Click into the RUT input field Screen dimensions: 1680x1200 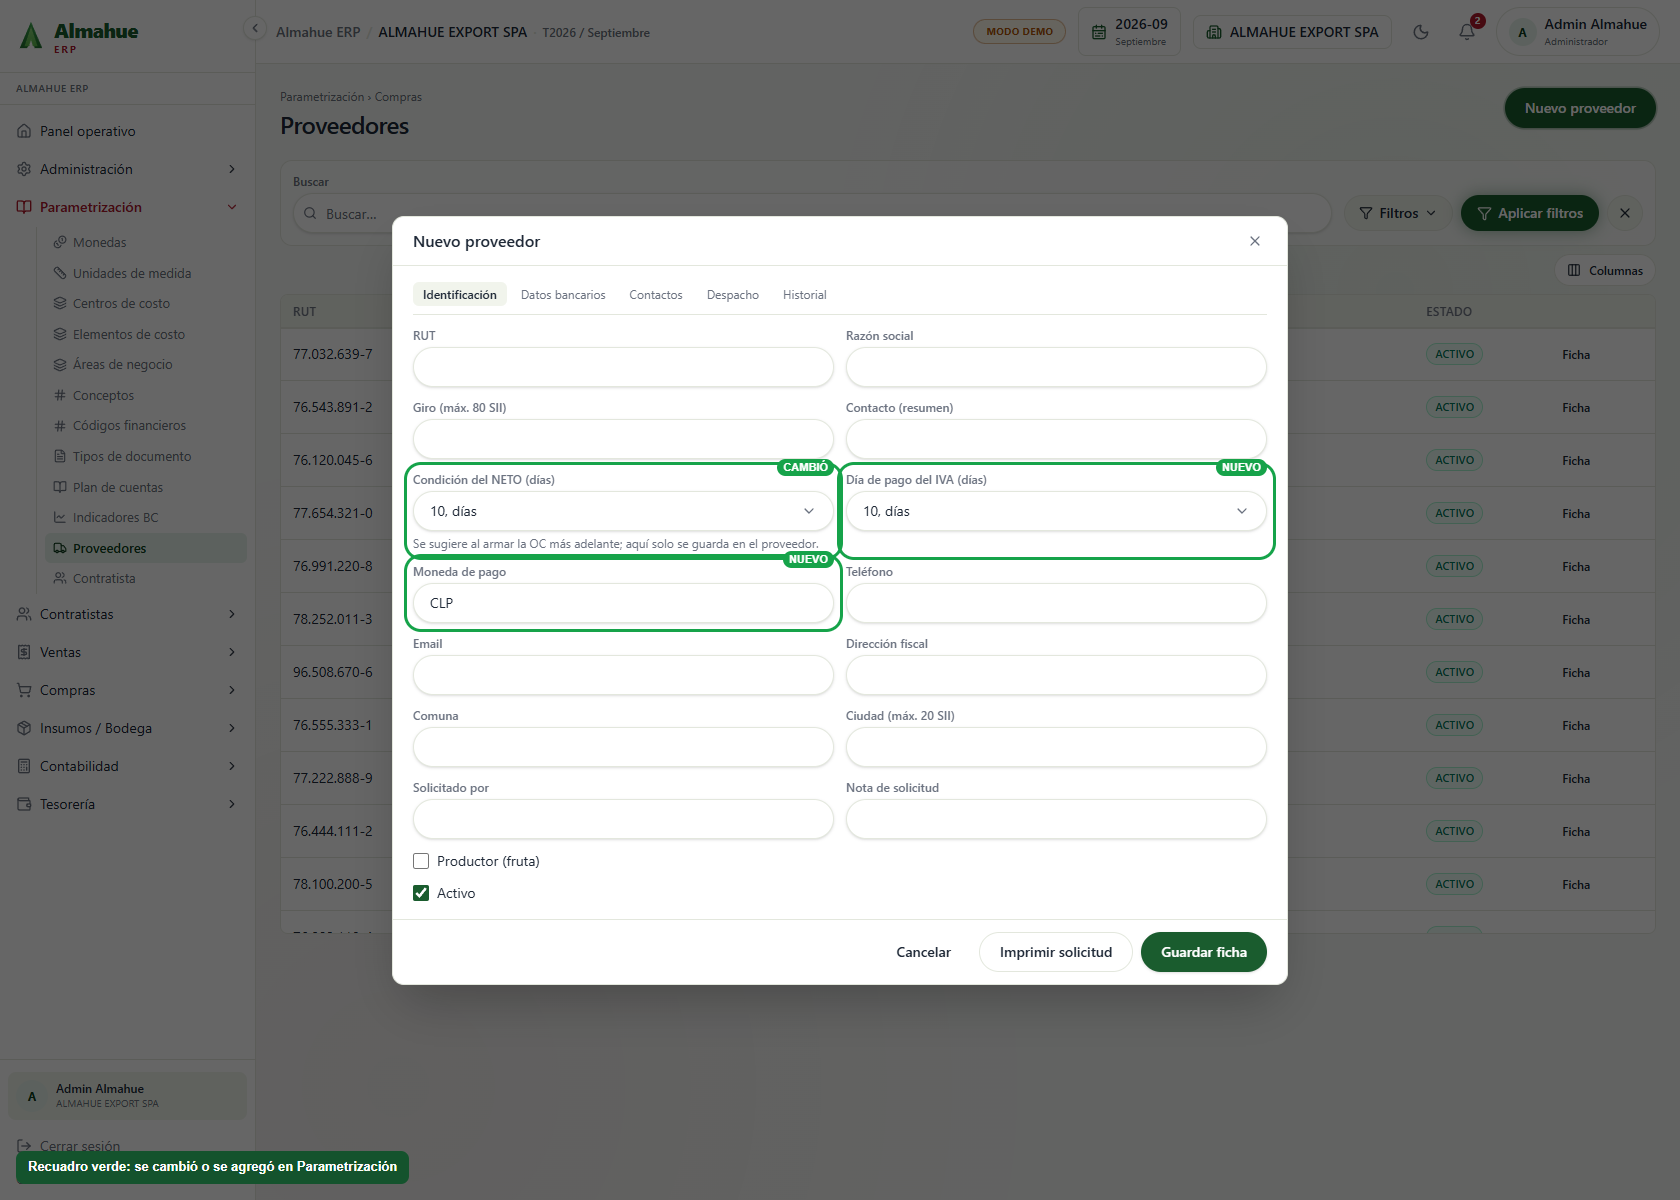click(x=623, y=367)
